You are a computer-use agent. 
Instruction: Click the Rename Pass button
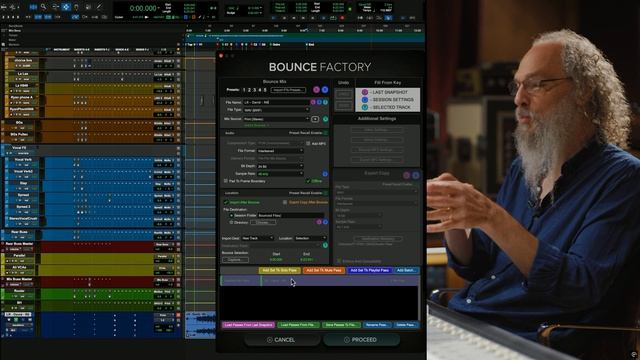[377, 325]
